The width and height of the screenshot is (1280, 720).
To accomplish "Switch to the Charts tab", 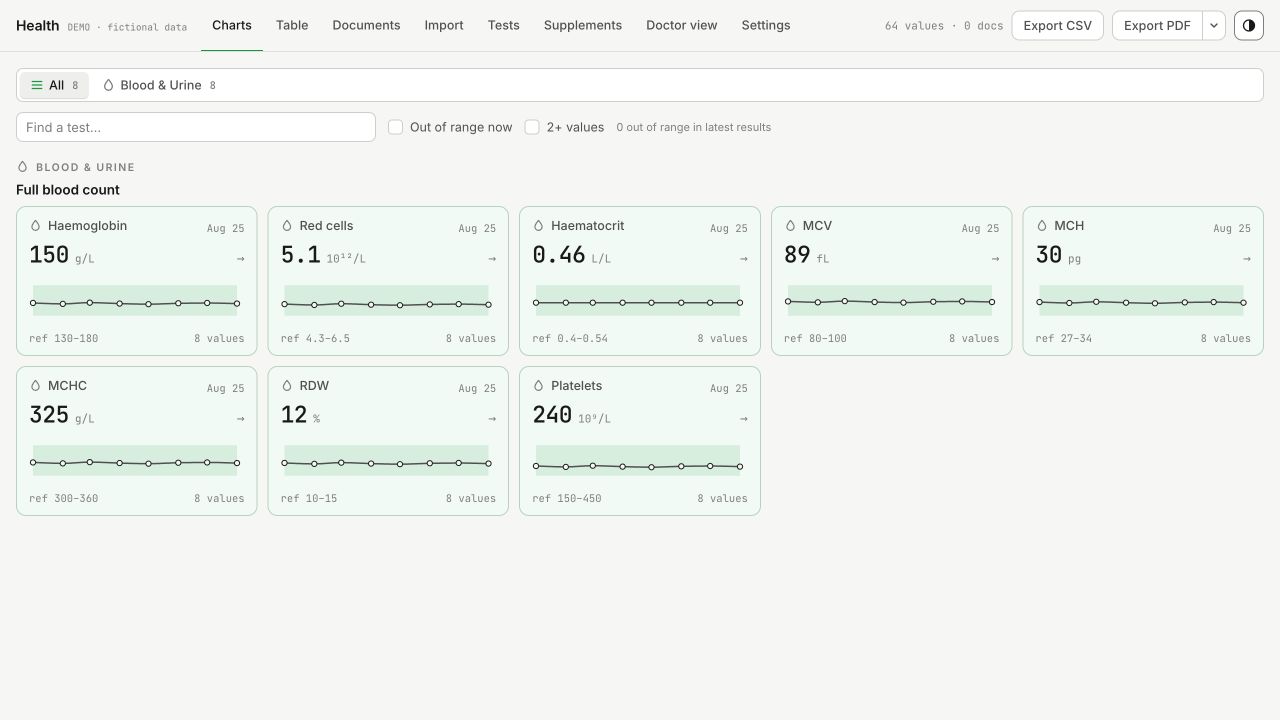I will pyautogui.click(x=232, y=25).
